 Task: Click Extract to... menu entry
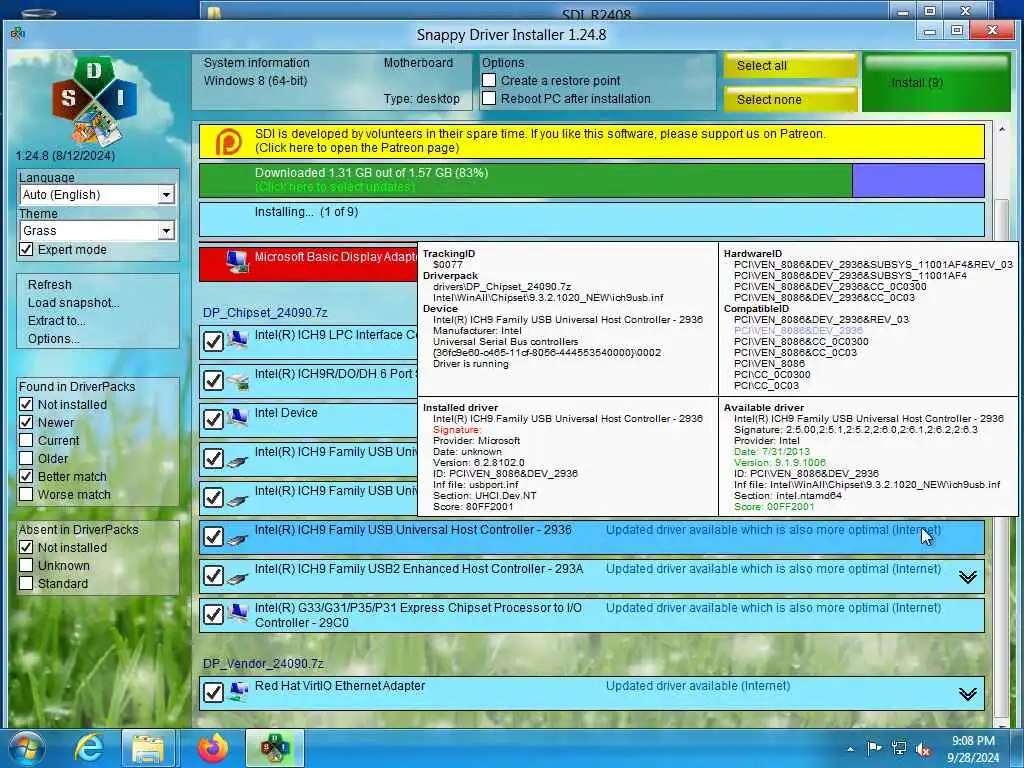pos(56,321)
